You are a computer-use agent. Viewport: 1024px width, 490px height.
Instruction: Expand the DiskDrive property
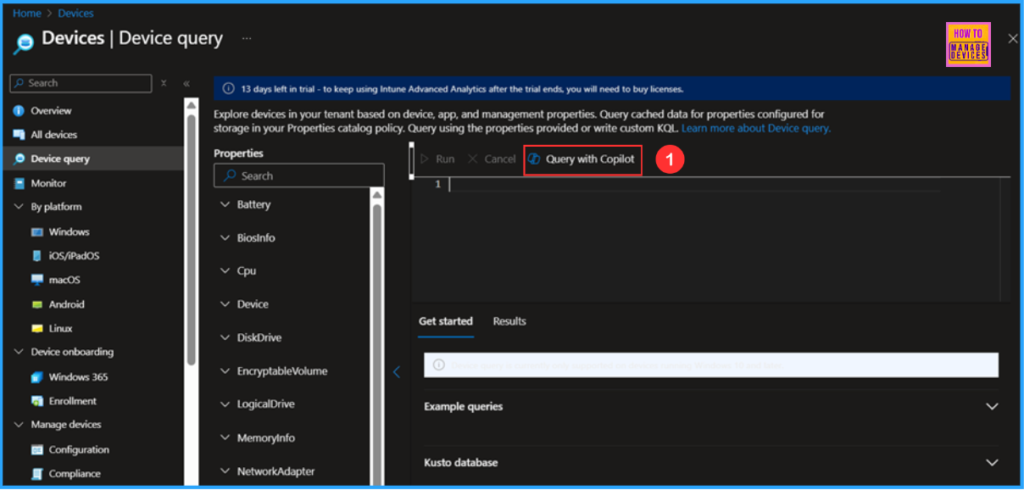225,338
